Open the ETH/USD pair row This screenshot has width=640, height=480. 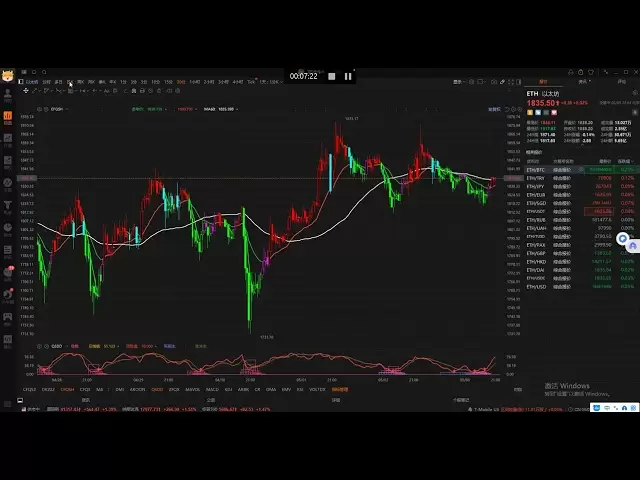point(582,287)
